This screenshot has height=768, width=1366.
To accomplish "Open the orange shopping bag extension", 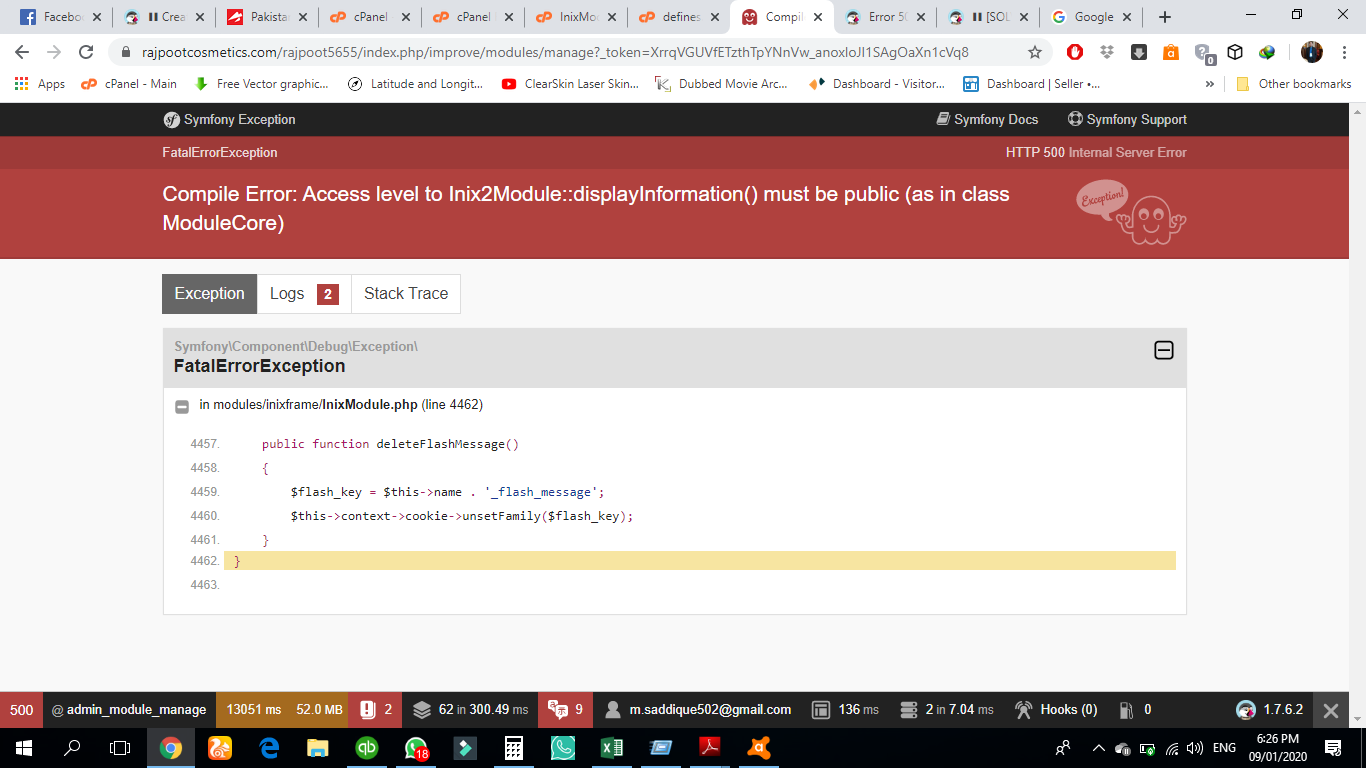I will click(x=1171, y=52).
